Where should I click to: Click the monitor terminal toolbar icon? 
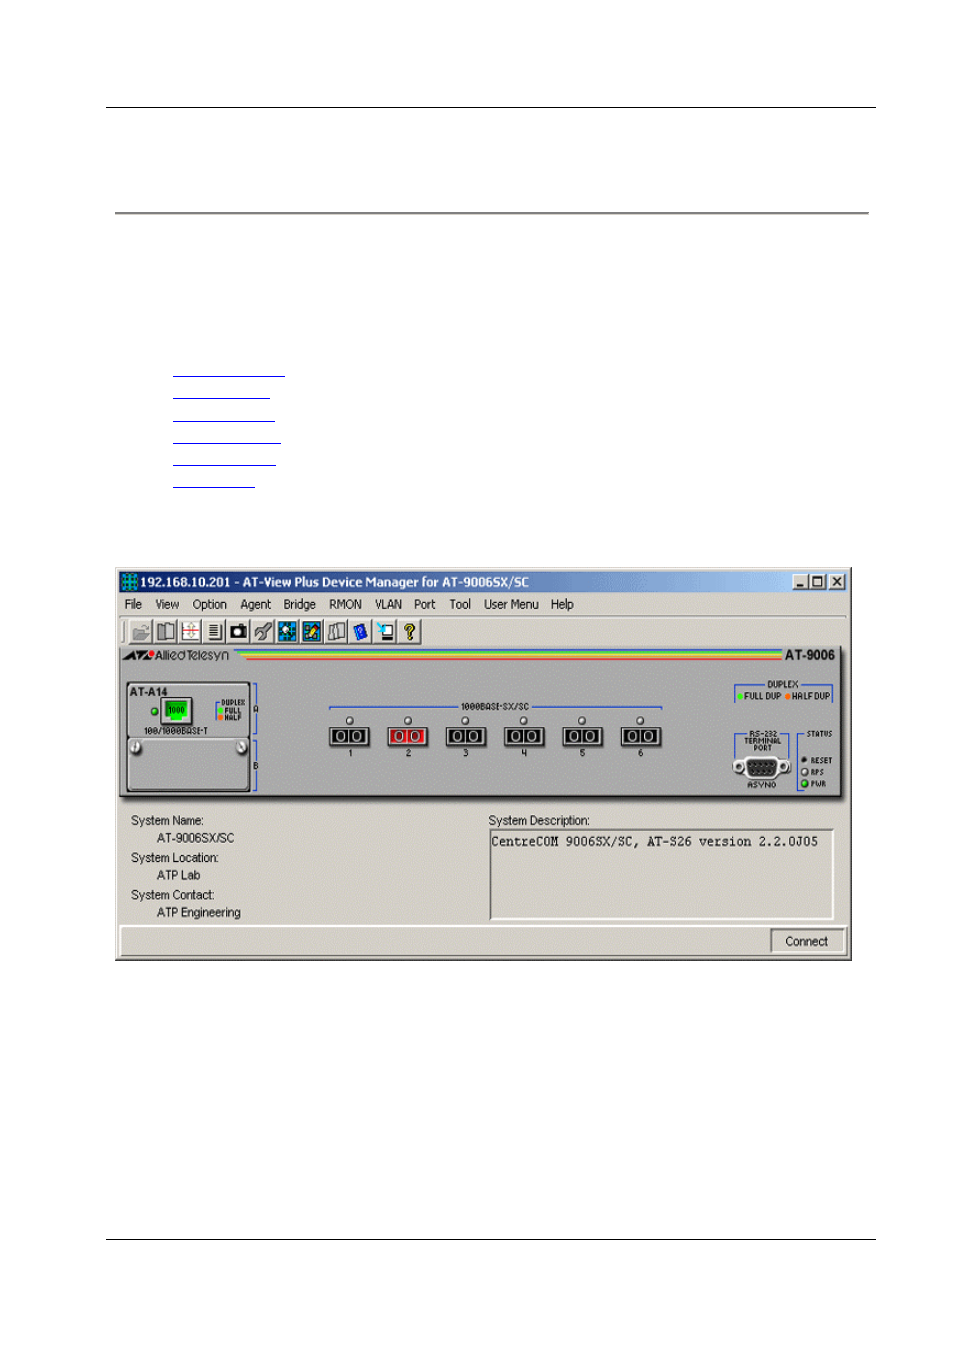pos(385,631)
